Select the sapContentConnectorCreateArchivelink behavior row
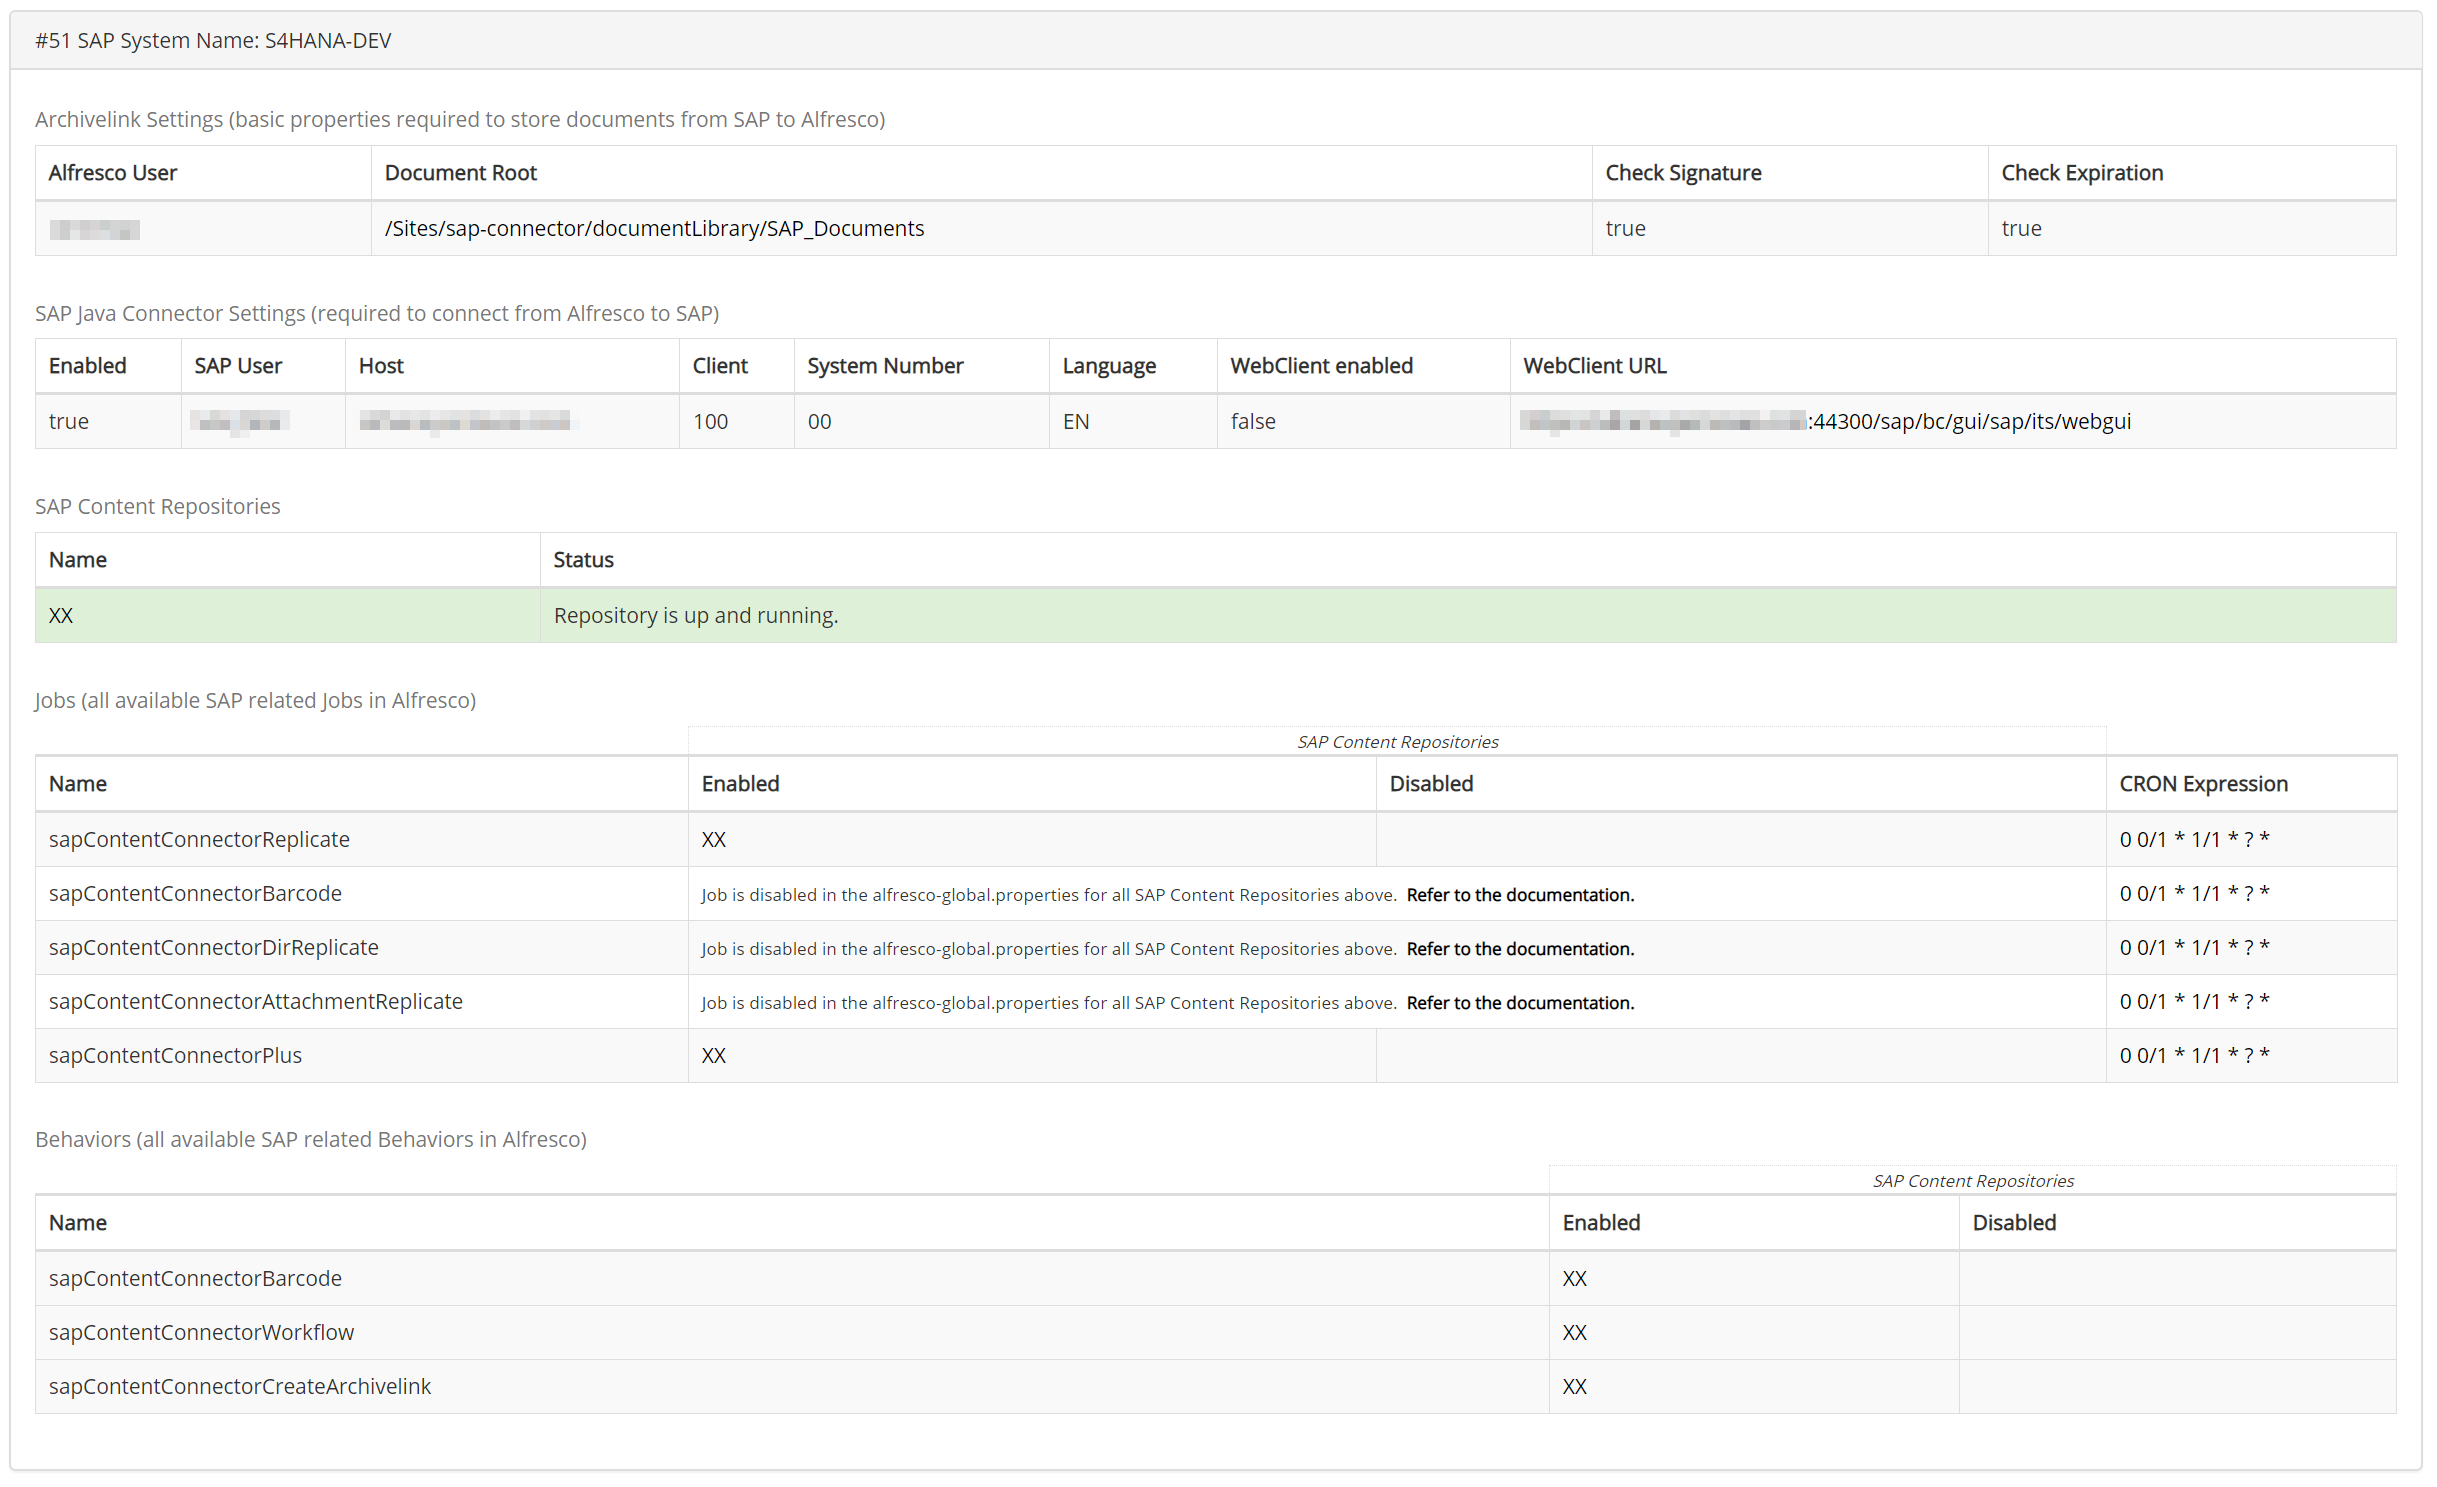Image resolution: width=2437 pixels, height=1487 pixels. click(239, 1386)
